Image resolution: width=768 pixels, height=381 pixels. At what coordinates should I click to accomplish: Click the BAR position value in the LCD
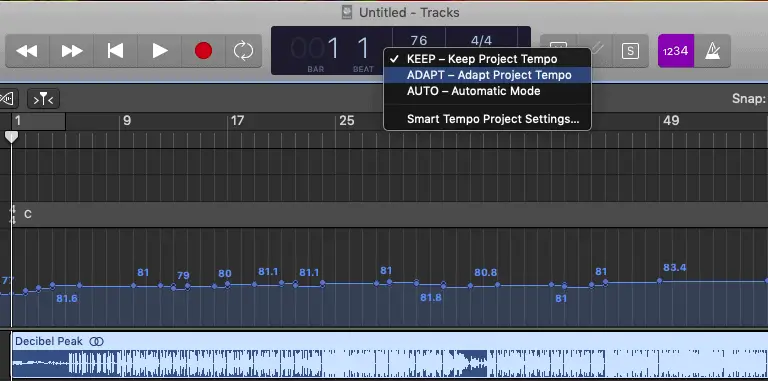point(315,49)
